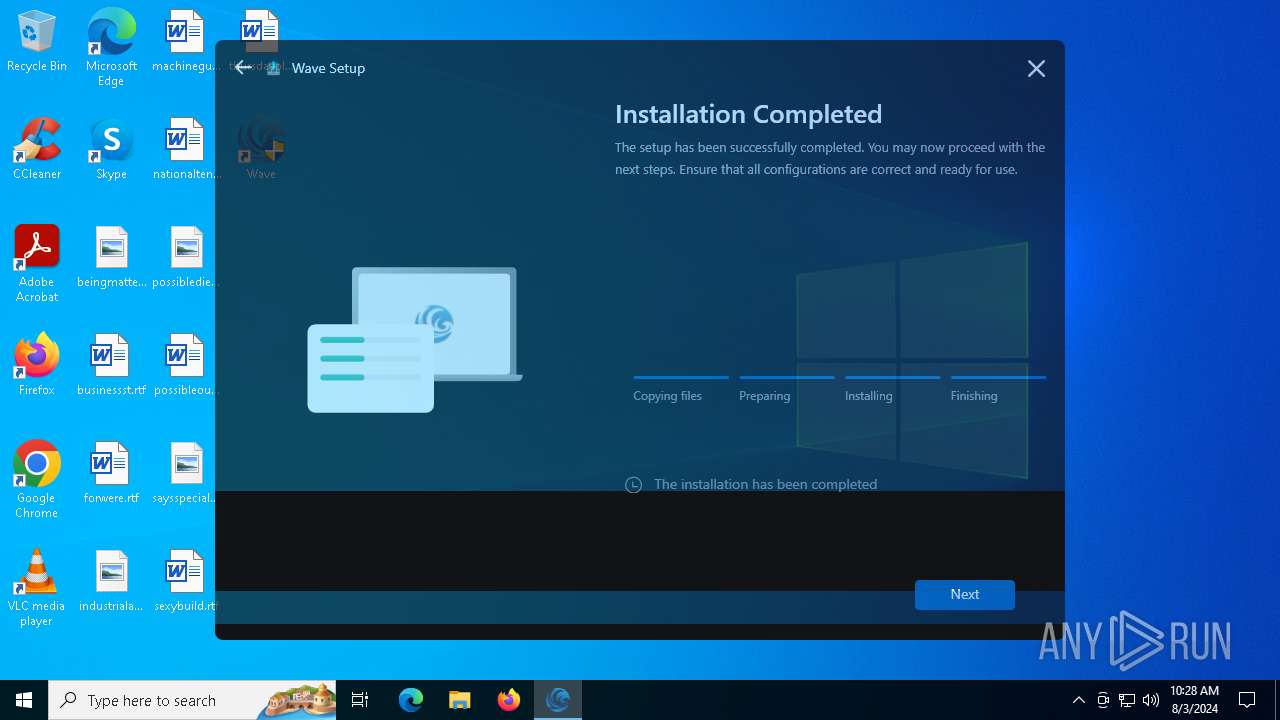Open Task View from the taskbar

point(360,700)
